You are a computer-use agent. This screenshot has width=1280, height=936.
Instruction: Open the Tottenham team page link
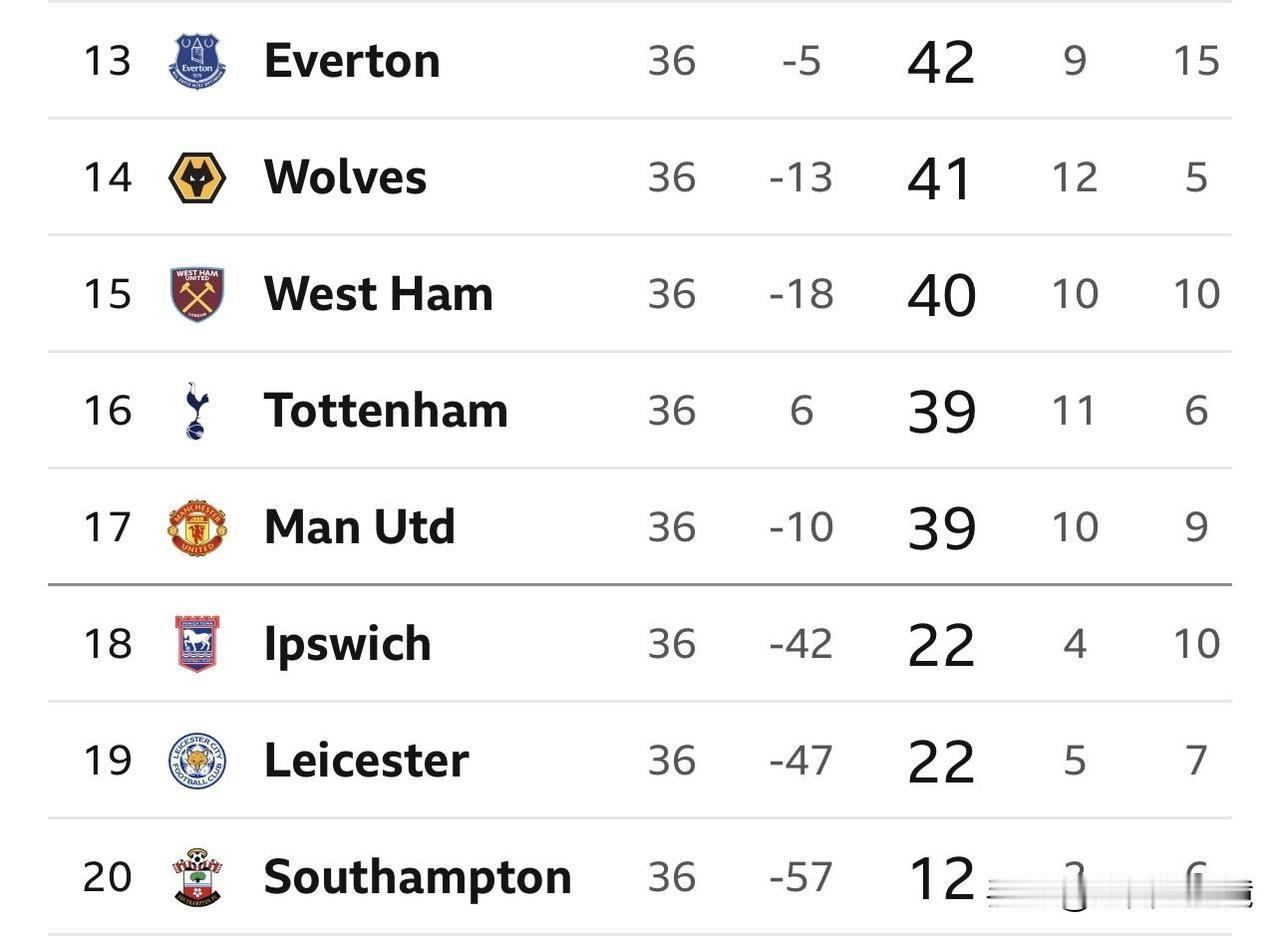(386, 410)
